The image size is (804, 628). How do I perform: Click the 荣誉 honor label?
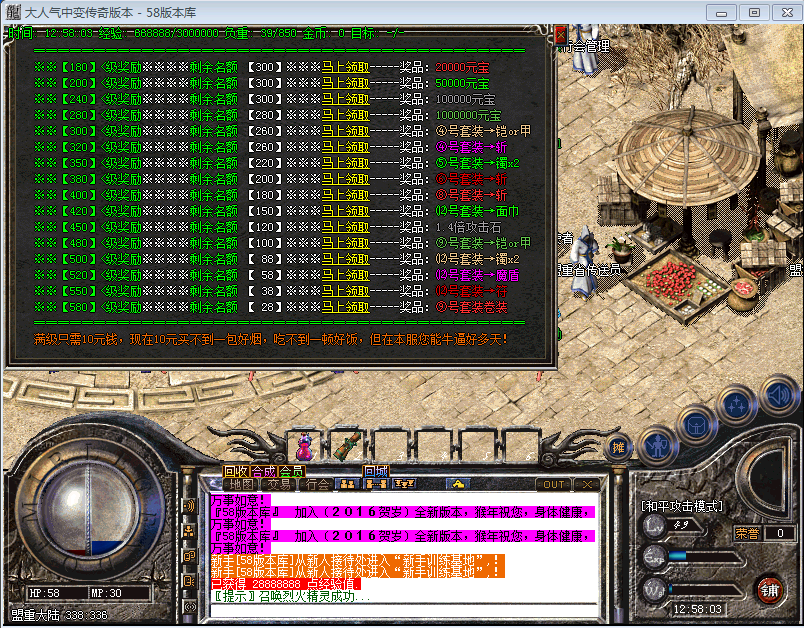747,534
